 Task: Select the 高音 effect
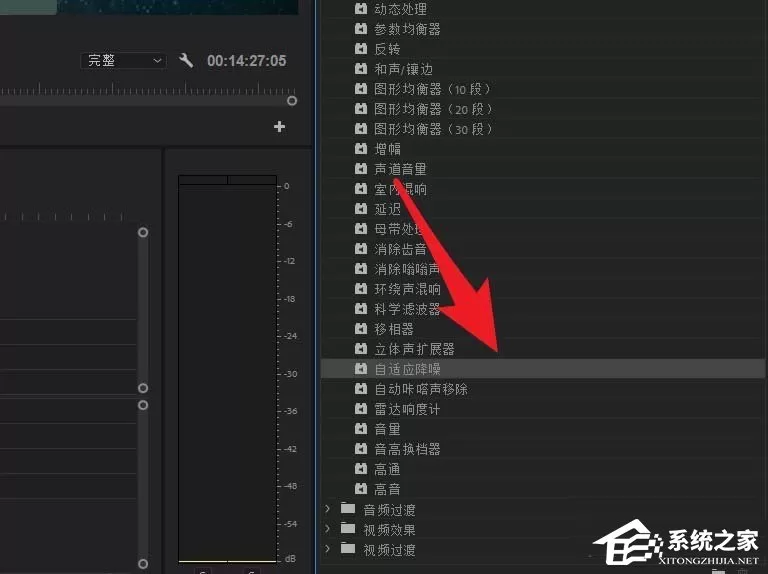387,489
